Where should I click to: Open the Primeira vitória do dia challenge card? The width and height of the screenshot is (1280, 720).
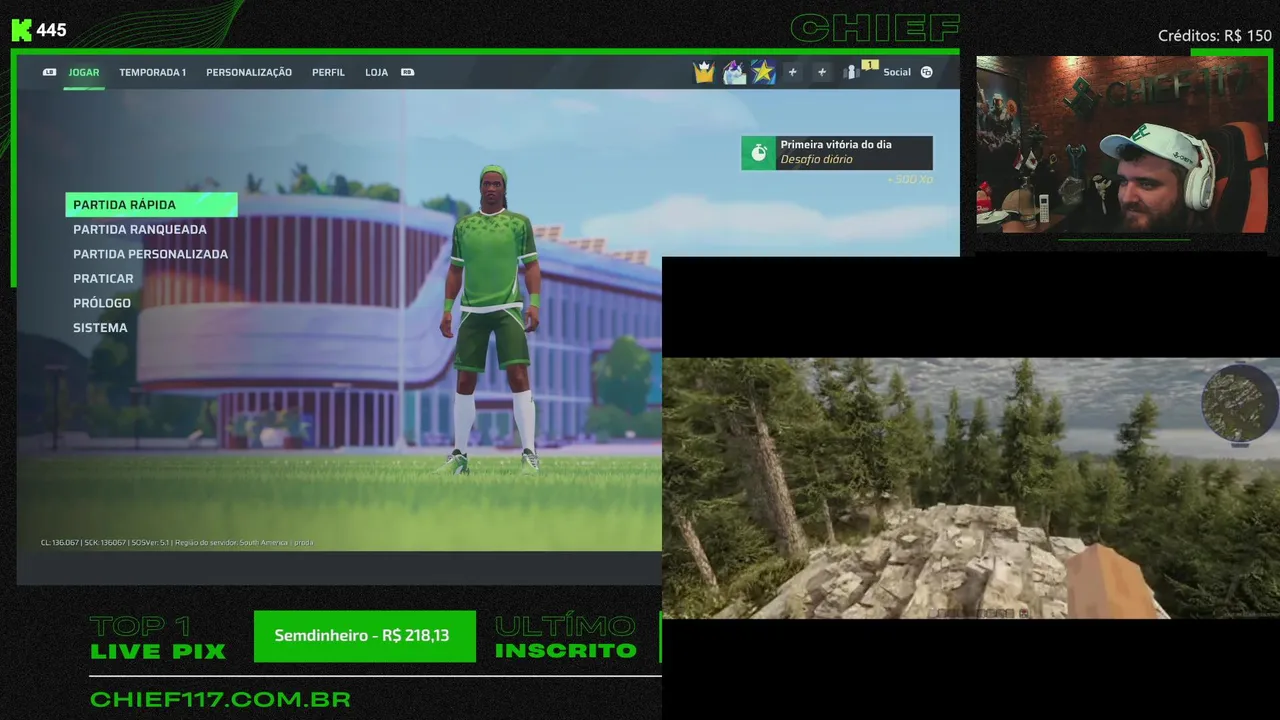[x=837, y=153]
